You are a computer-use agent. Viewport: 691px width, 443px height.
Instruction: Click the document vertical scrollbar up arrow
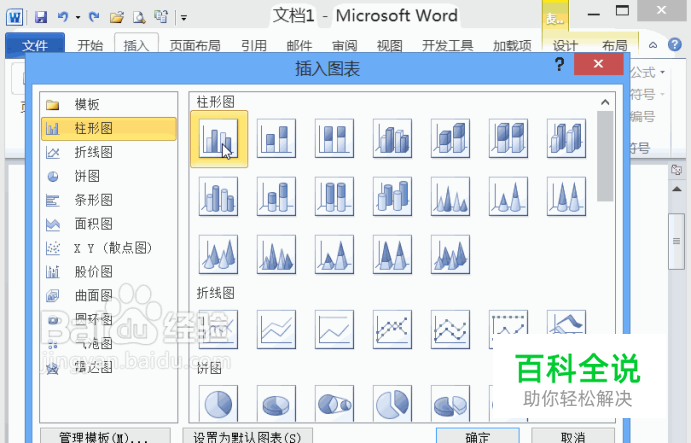coord(677,189)
